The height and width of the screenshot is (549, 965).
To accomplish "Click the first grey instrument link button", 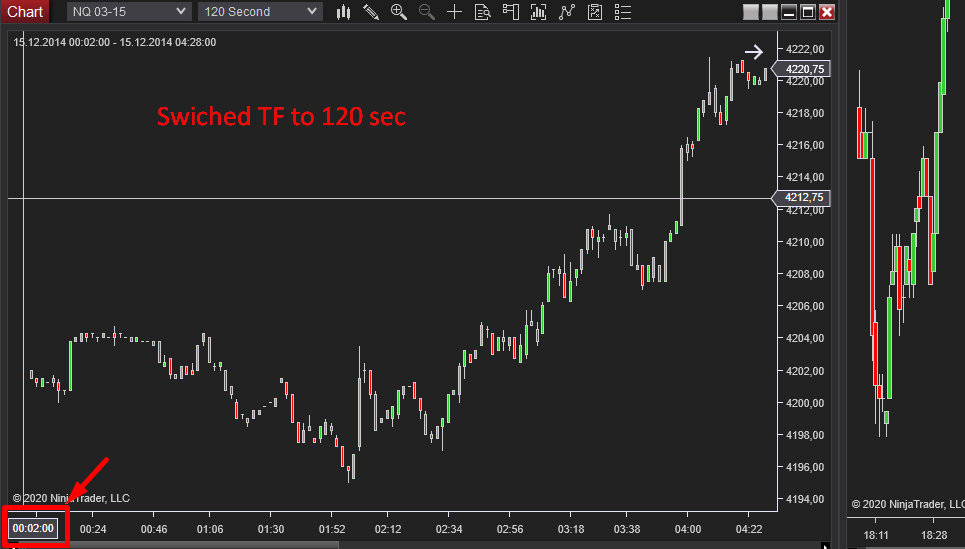I will (x=751, y=12).
